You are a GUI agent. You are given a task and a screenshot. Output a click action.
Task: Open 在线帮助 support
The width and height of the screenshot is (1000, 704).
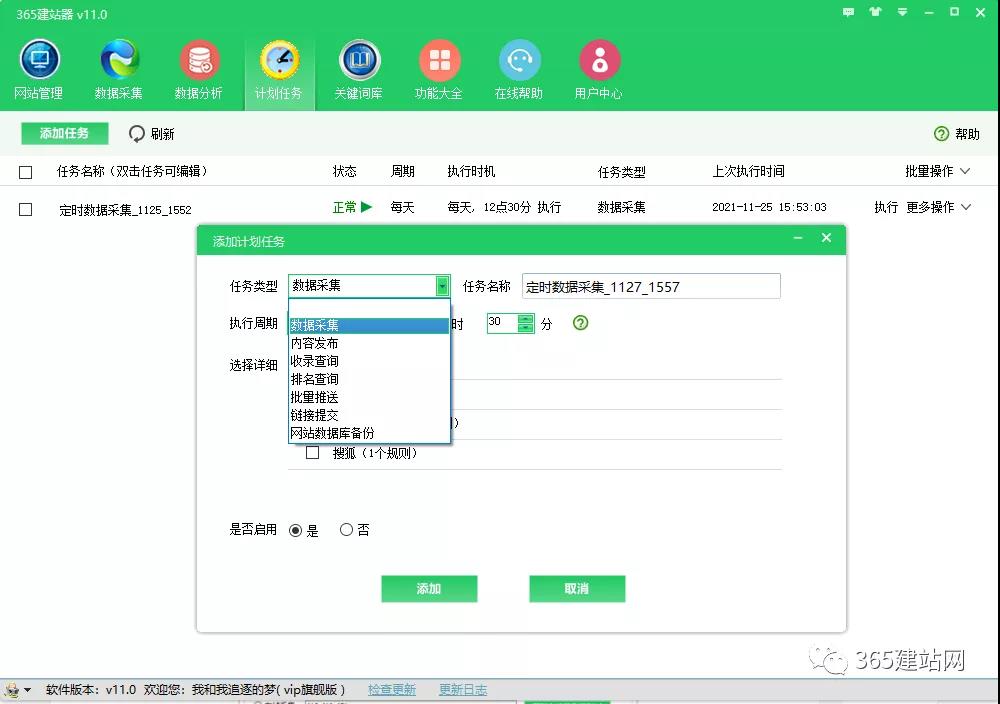click(519, 70)
